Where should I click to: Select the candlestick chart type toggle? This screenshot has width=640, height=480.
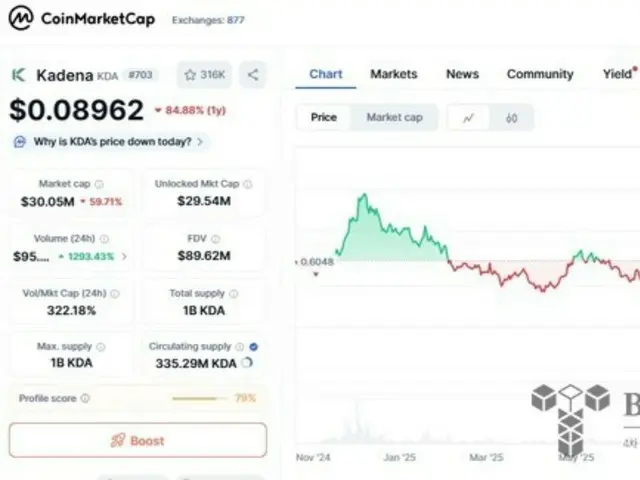pos(511,118)
